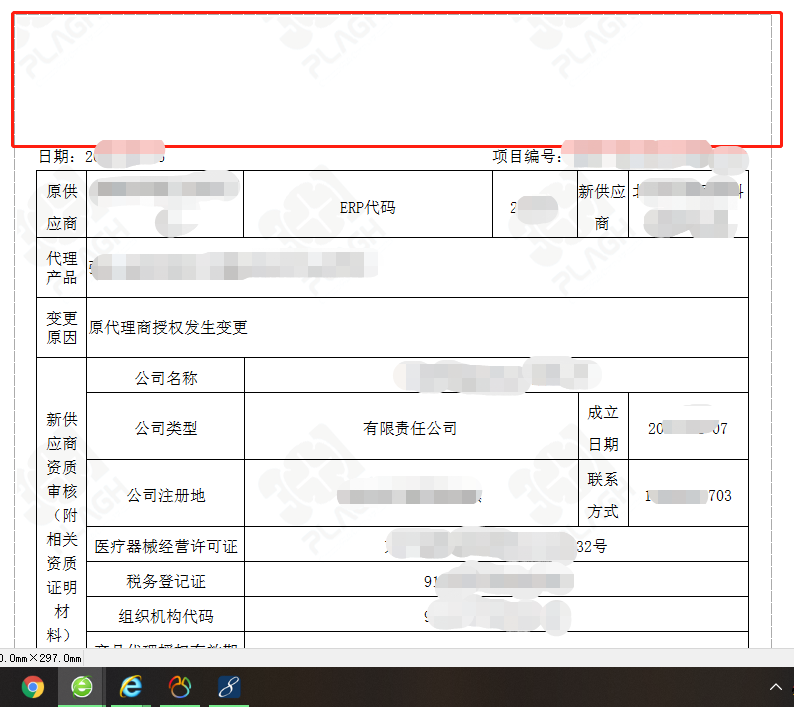Click the 成立日期 label cell
Screen dimensions: 794x707
pos(603,426)
